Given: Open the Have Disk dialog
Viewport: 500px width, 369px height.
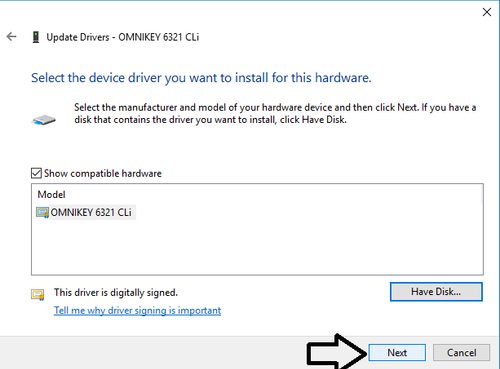Looking at the screenshot, I should pos(436,292).
